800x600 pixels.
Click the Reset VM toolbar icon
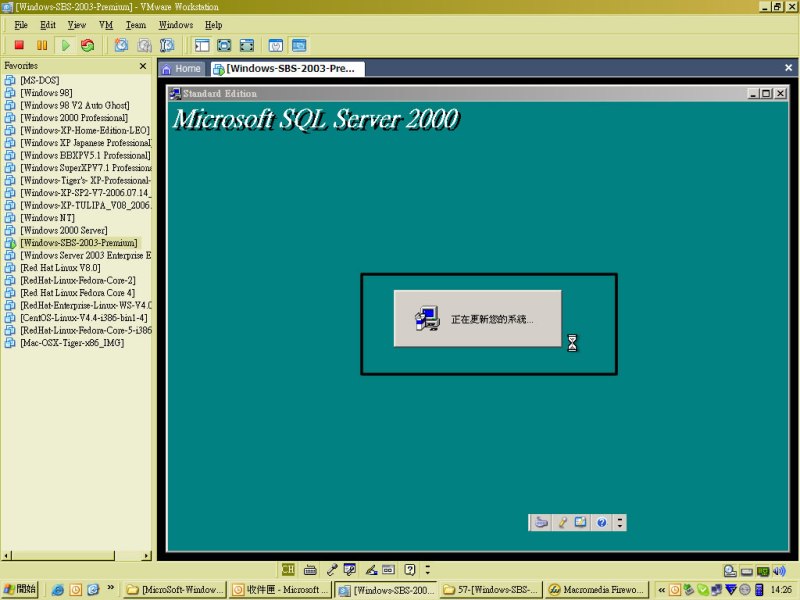pyautogui.click(x=88, y=45)
